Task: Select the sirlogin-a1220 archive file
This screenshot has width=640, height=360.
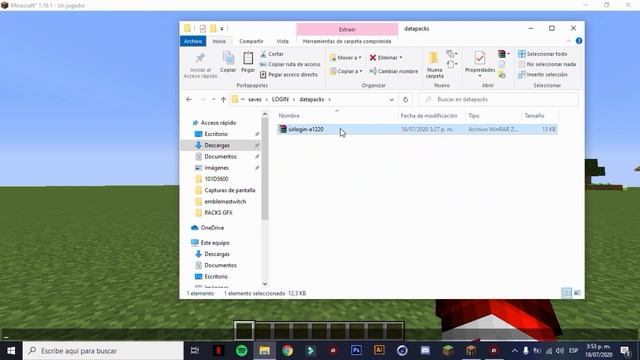Action: (417, 129)
